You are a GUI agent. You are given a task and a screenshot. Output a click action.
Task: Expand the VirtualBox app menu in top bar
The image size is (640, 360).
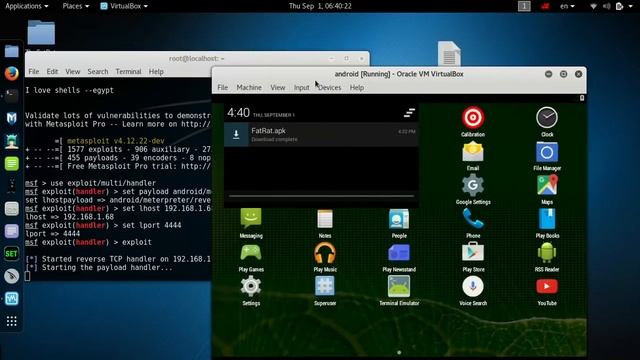click(124, 6)
